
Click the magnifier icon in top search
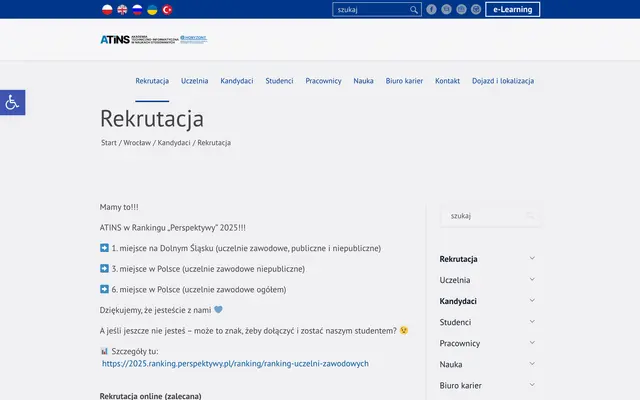[414, 10]
